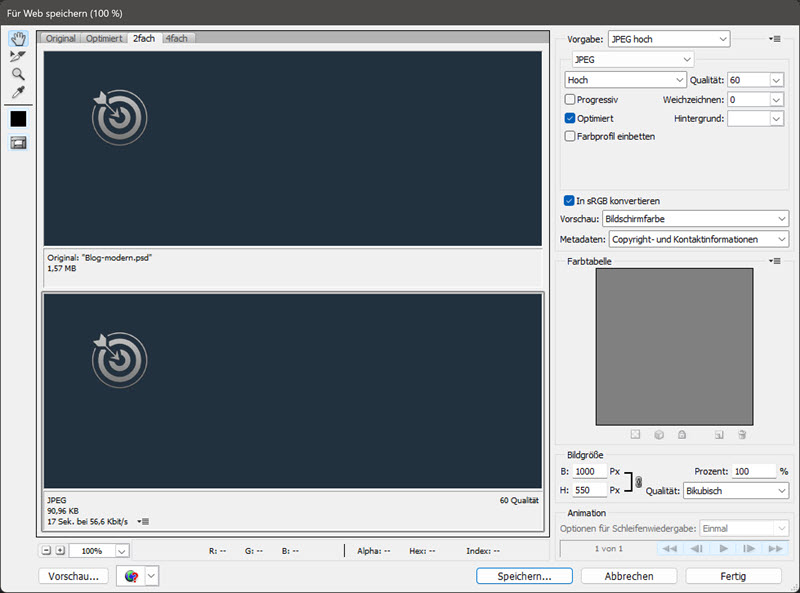Enable Progressiv encoding
800x593 pixels.
tap(570, 99)
